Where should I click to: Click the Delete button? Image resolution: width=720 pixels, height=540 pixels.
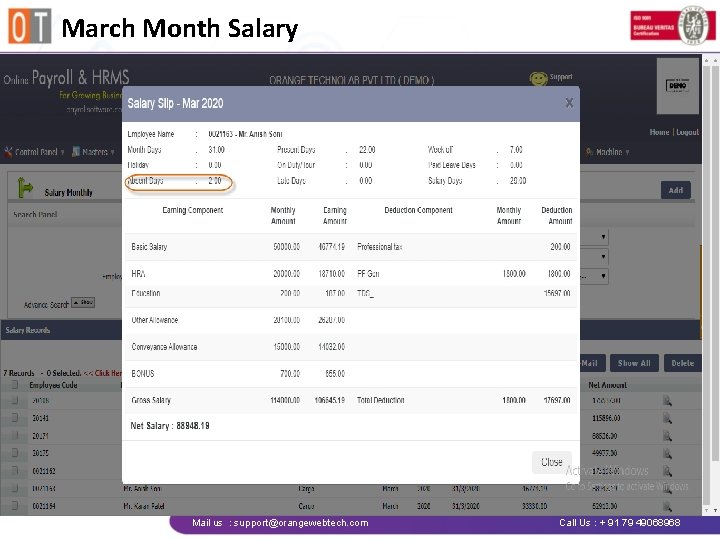click(x=683, y=363)
